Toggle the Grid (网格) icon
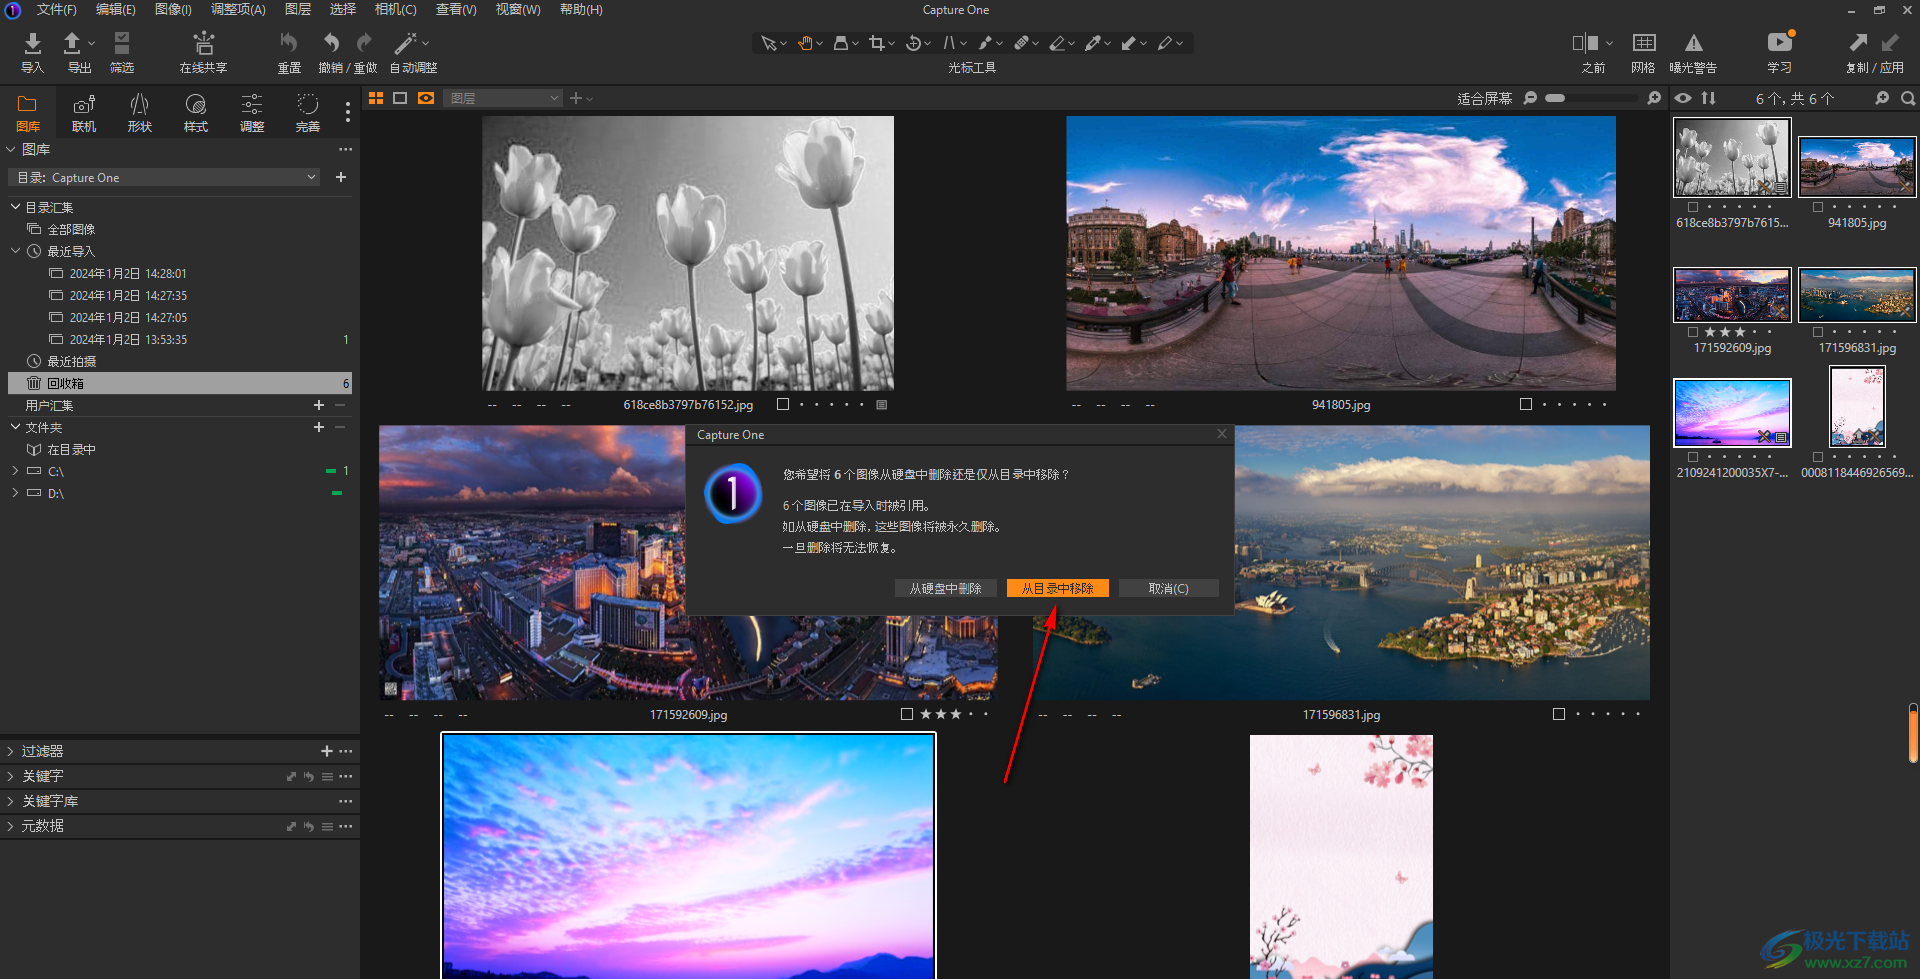 [x=1643, y=44]
